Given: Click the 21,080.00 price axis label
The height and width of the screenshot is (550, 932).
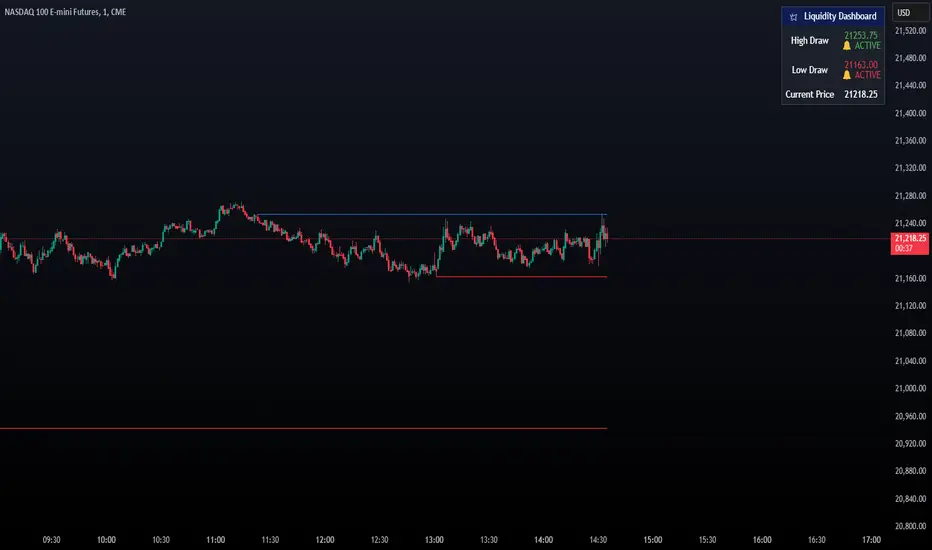Looking at the screenshot, I should point(910,333).
